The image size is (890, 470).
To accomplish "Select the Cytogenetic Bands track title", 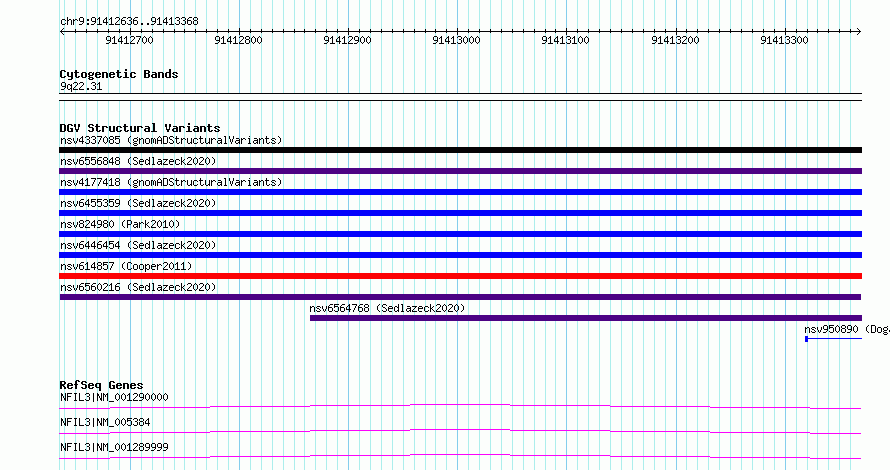I will 119,74.
